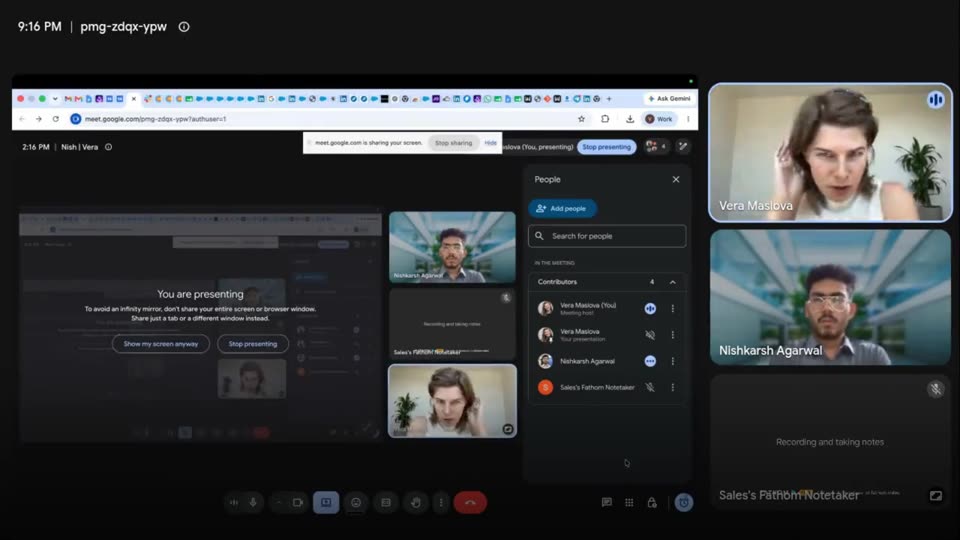Click blue dots icon on Nishkarsh Agarwal row
This screenshot has width=960, height=540.
click(650, 361)
